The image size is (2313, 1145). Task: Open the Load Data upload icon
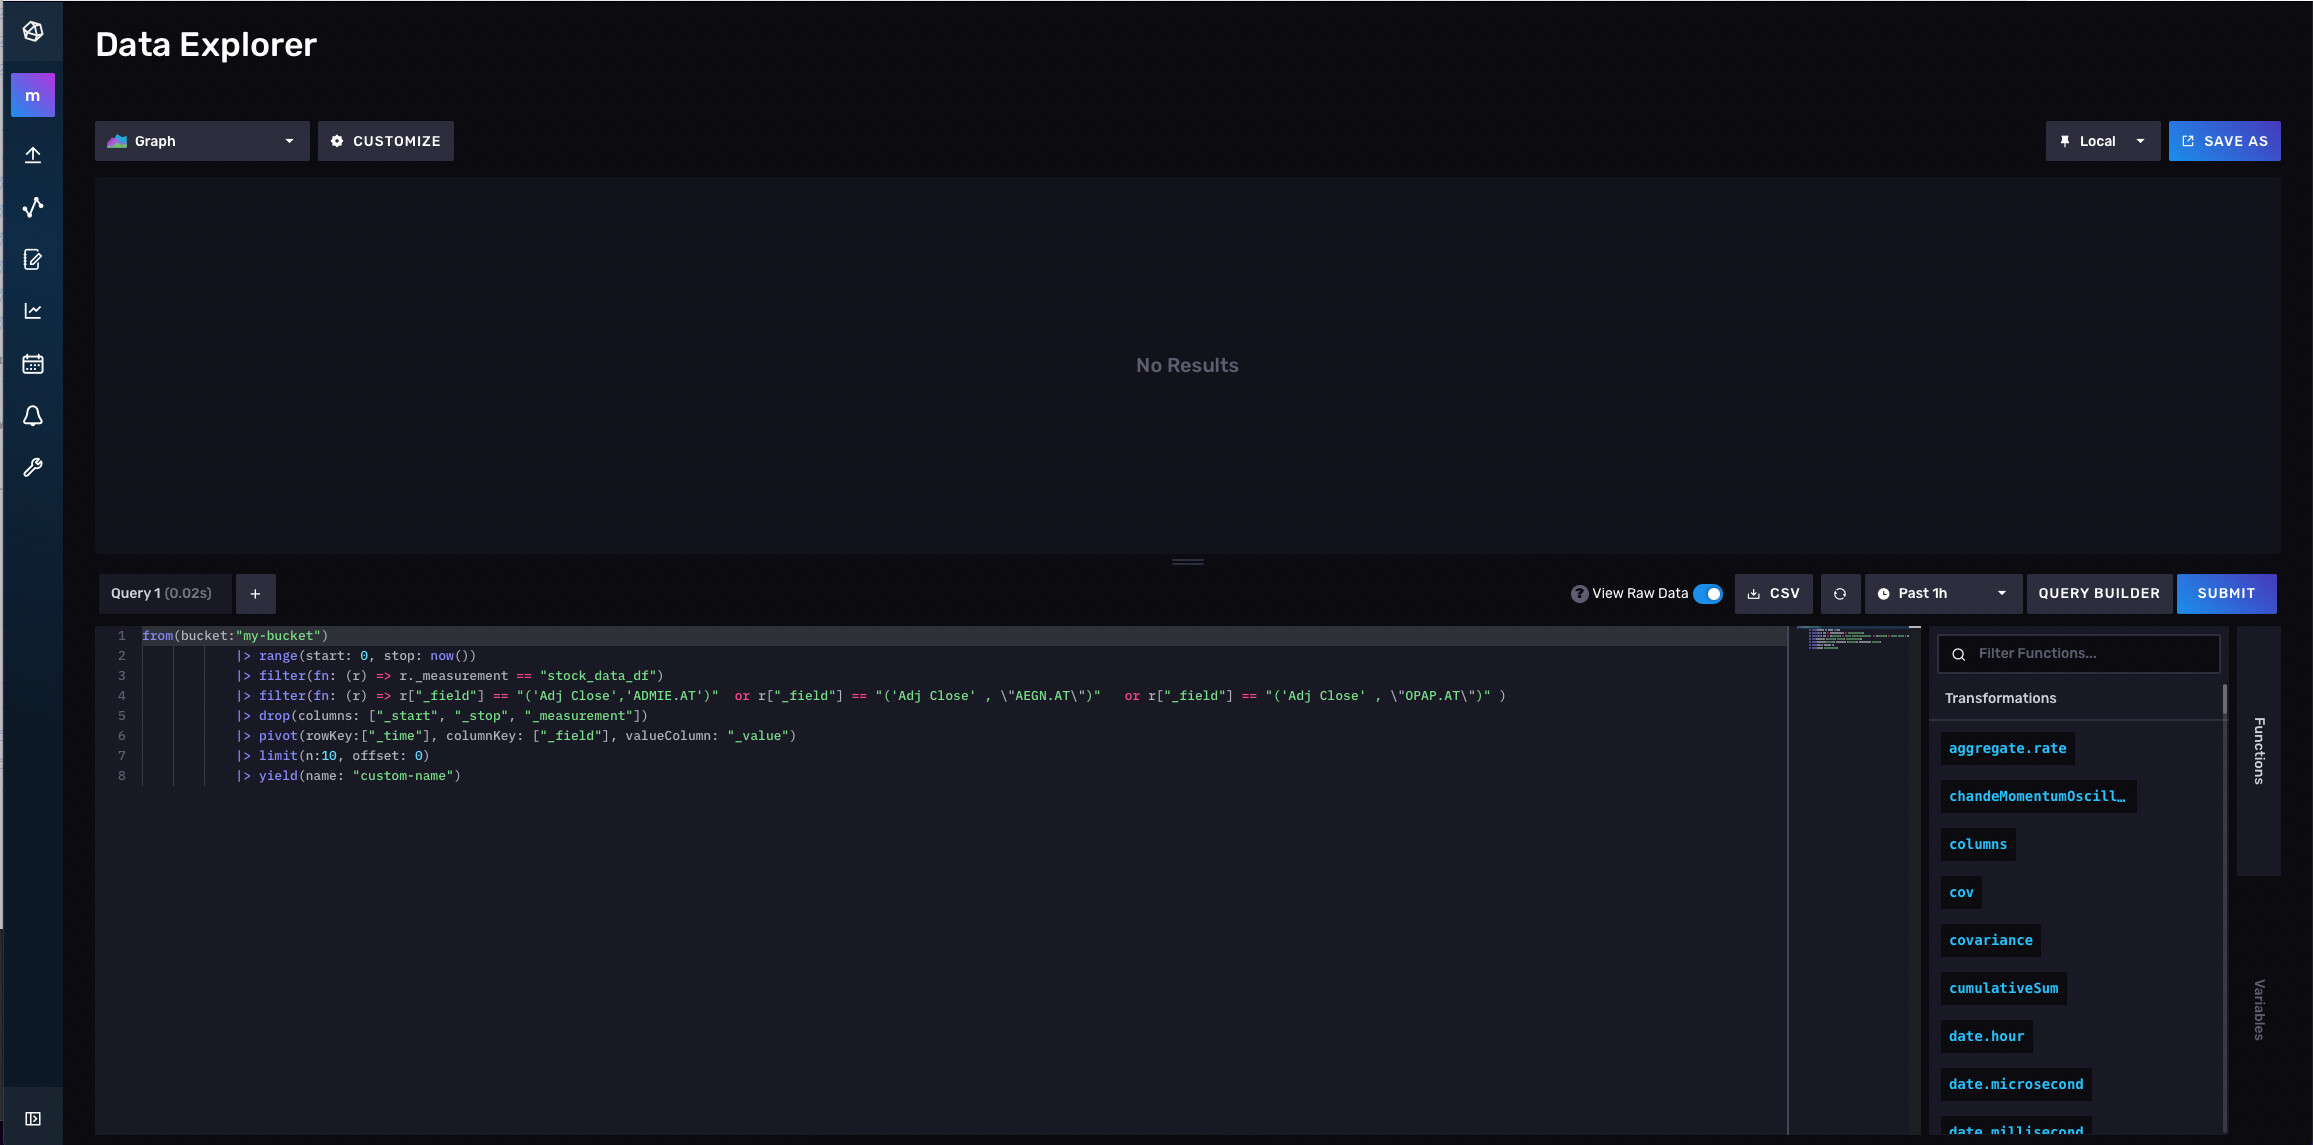pos(33,155)
